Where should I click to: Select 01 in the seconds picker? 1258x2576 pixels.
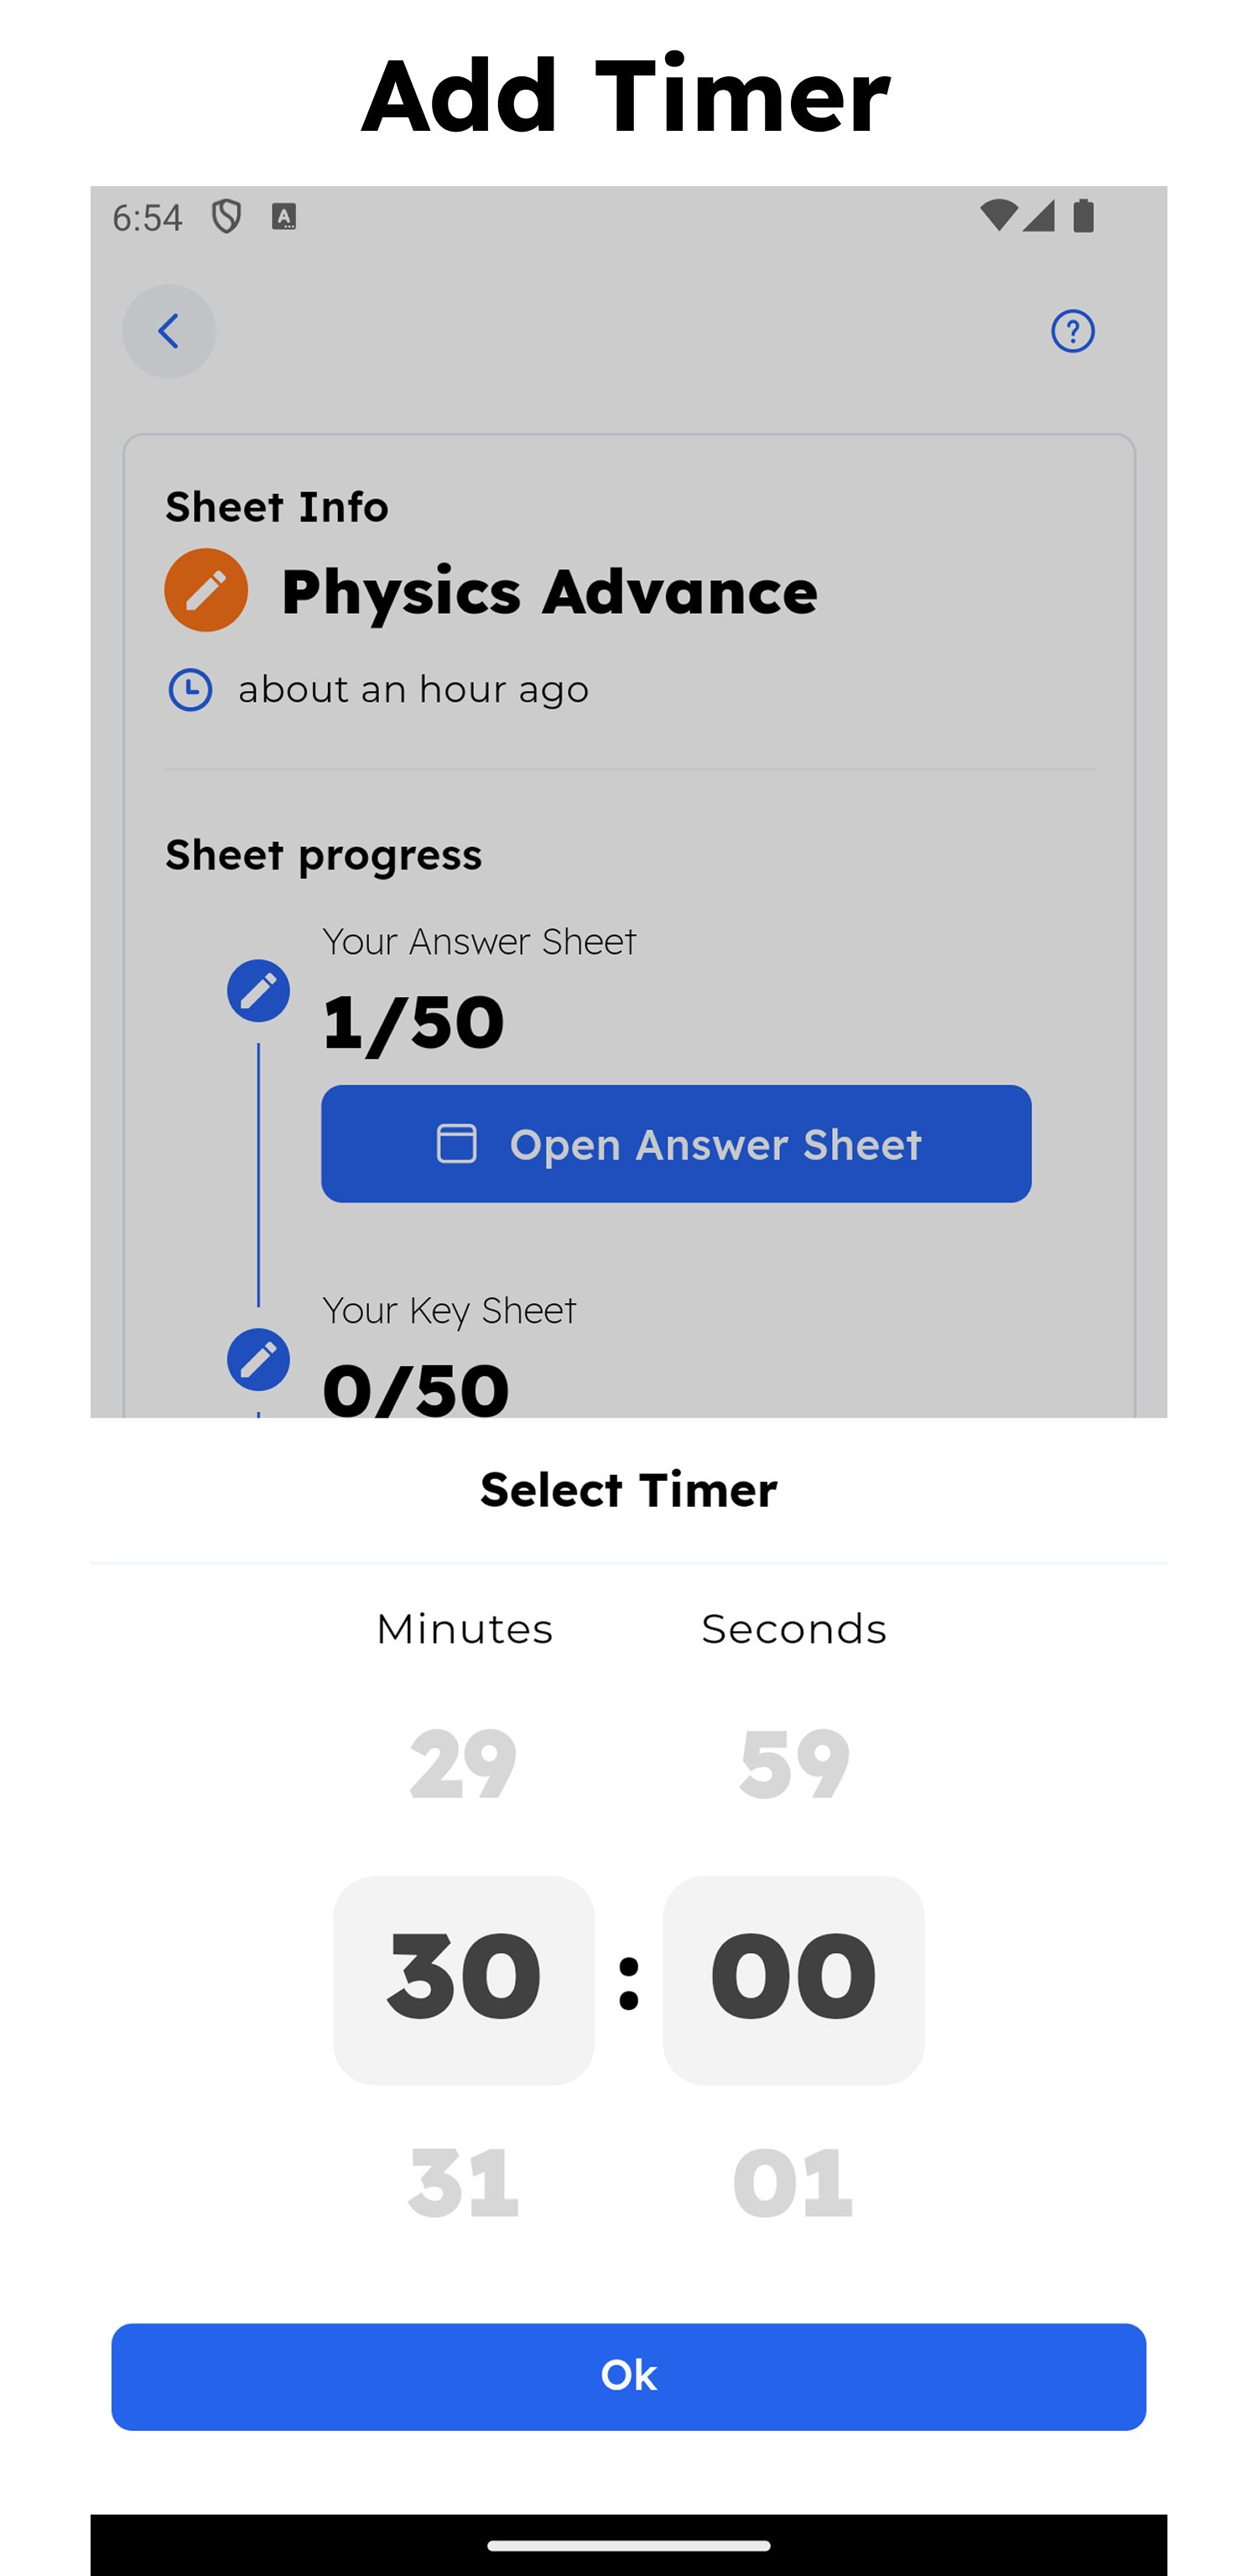point(793,2182)
